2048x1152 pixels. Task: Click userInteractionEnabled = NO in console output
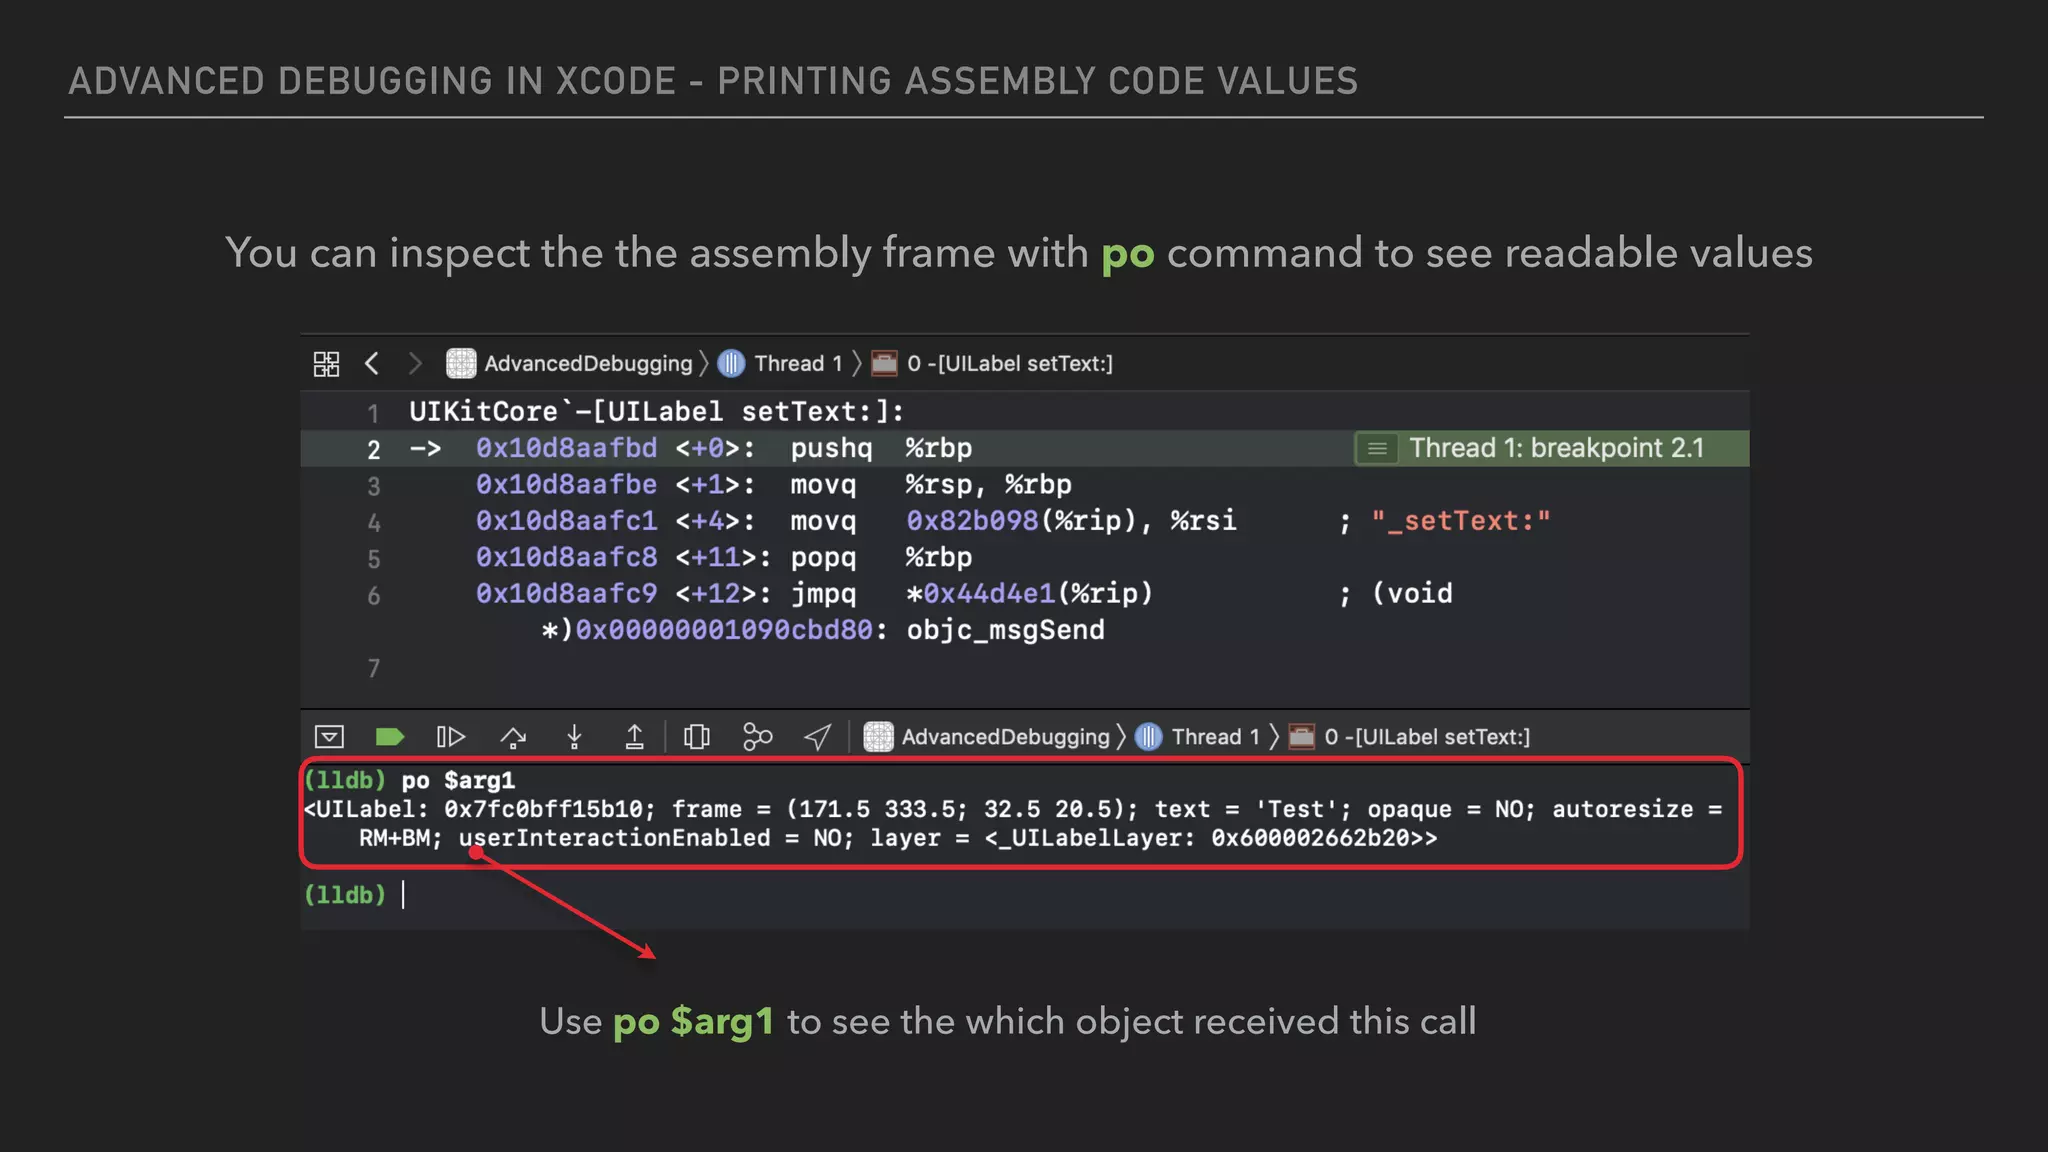click(651, 838)
